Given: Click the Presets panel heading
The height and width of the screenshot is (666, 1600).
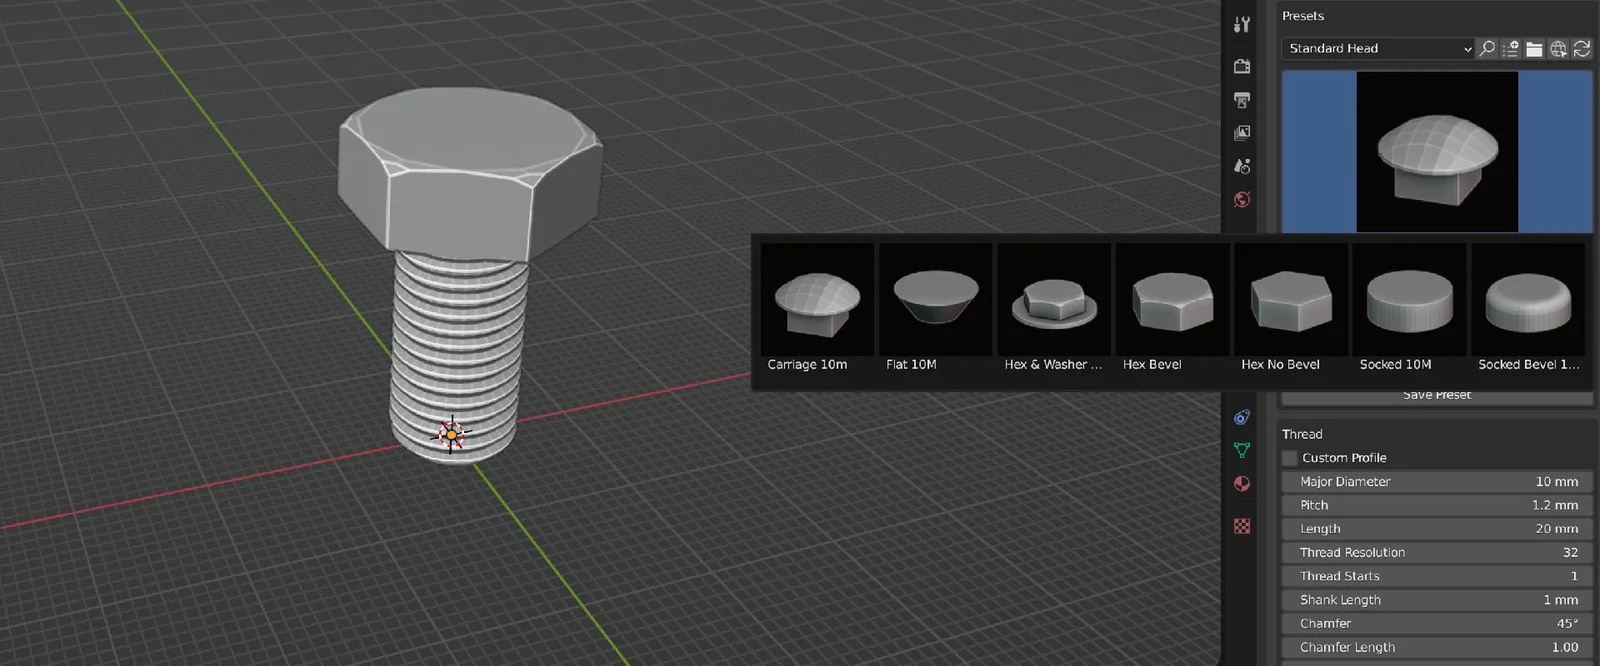Looking at the screenshot, I should coord(1303,16).
